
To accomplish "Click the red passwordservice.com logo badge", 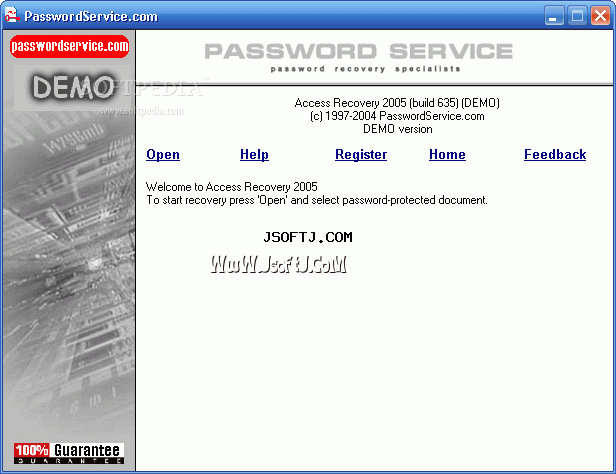I will (x=70, y=46).
